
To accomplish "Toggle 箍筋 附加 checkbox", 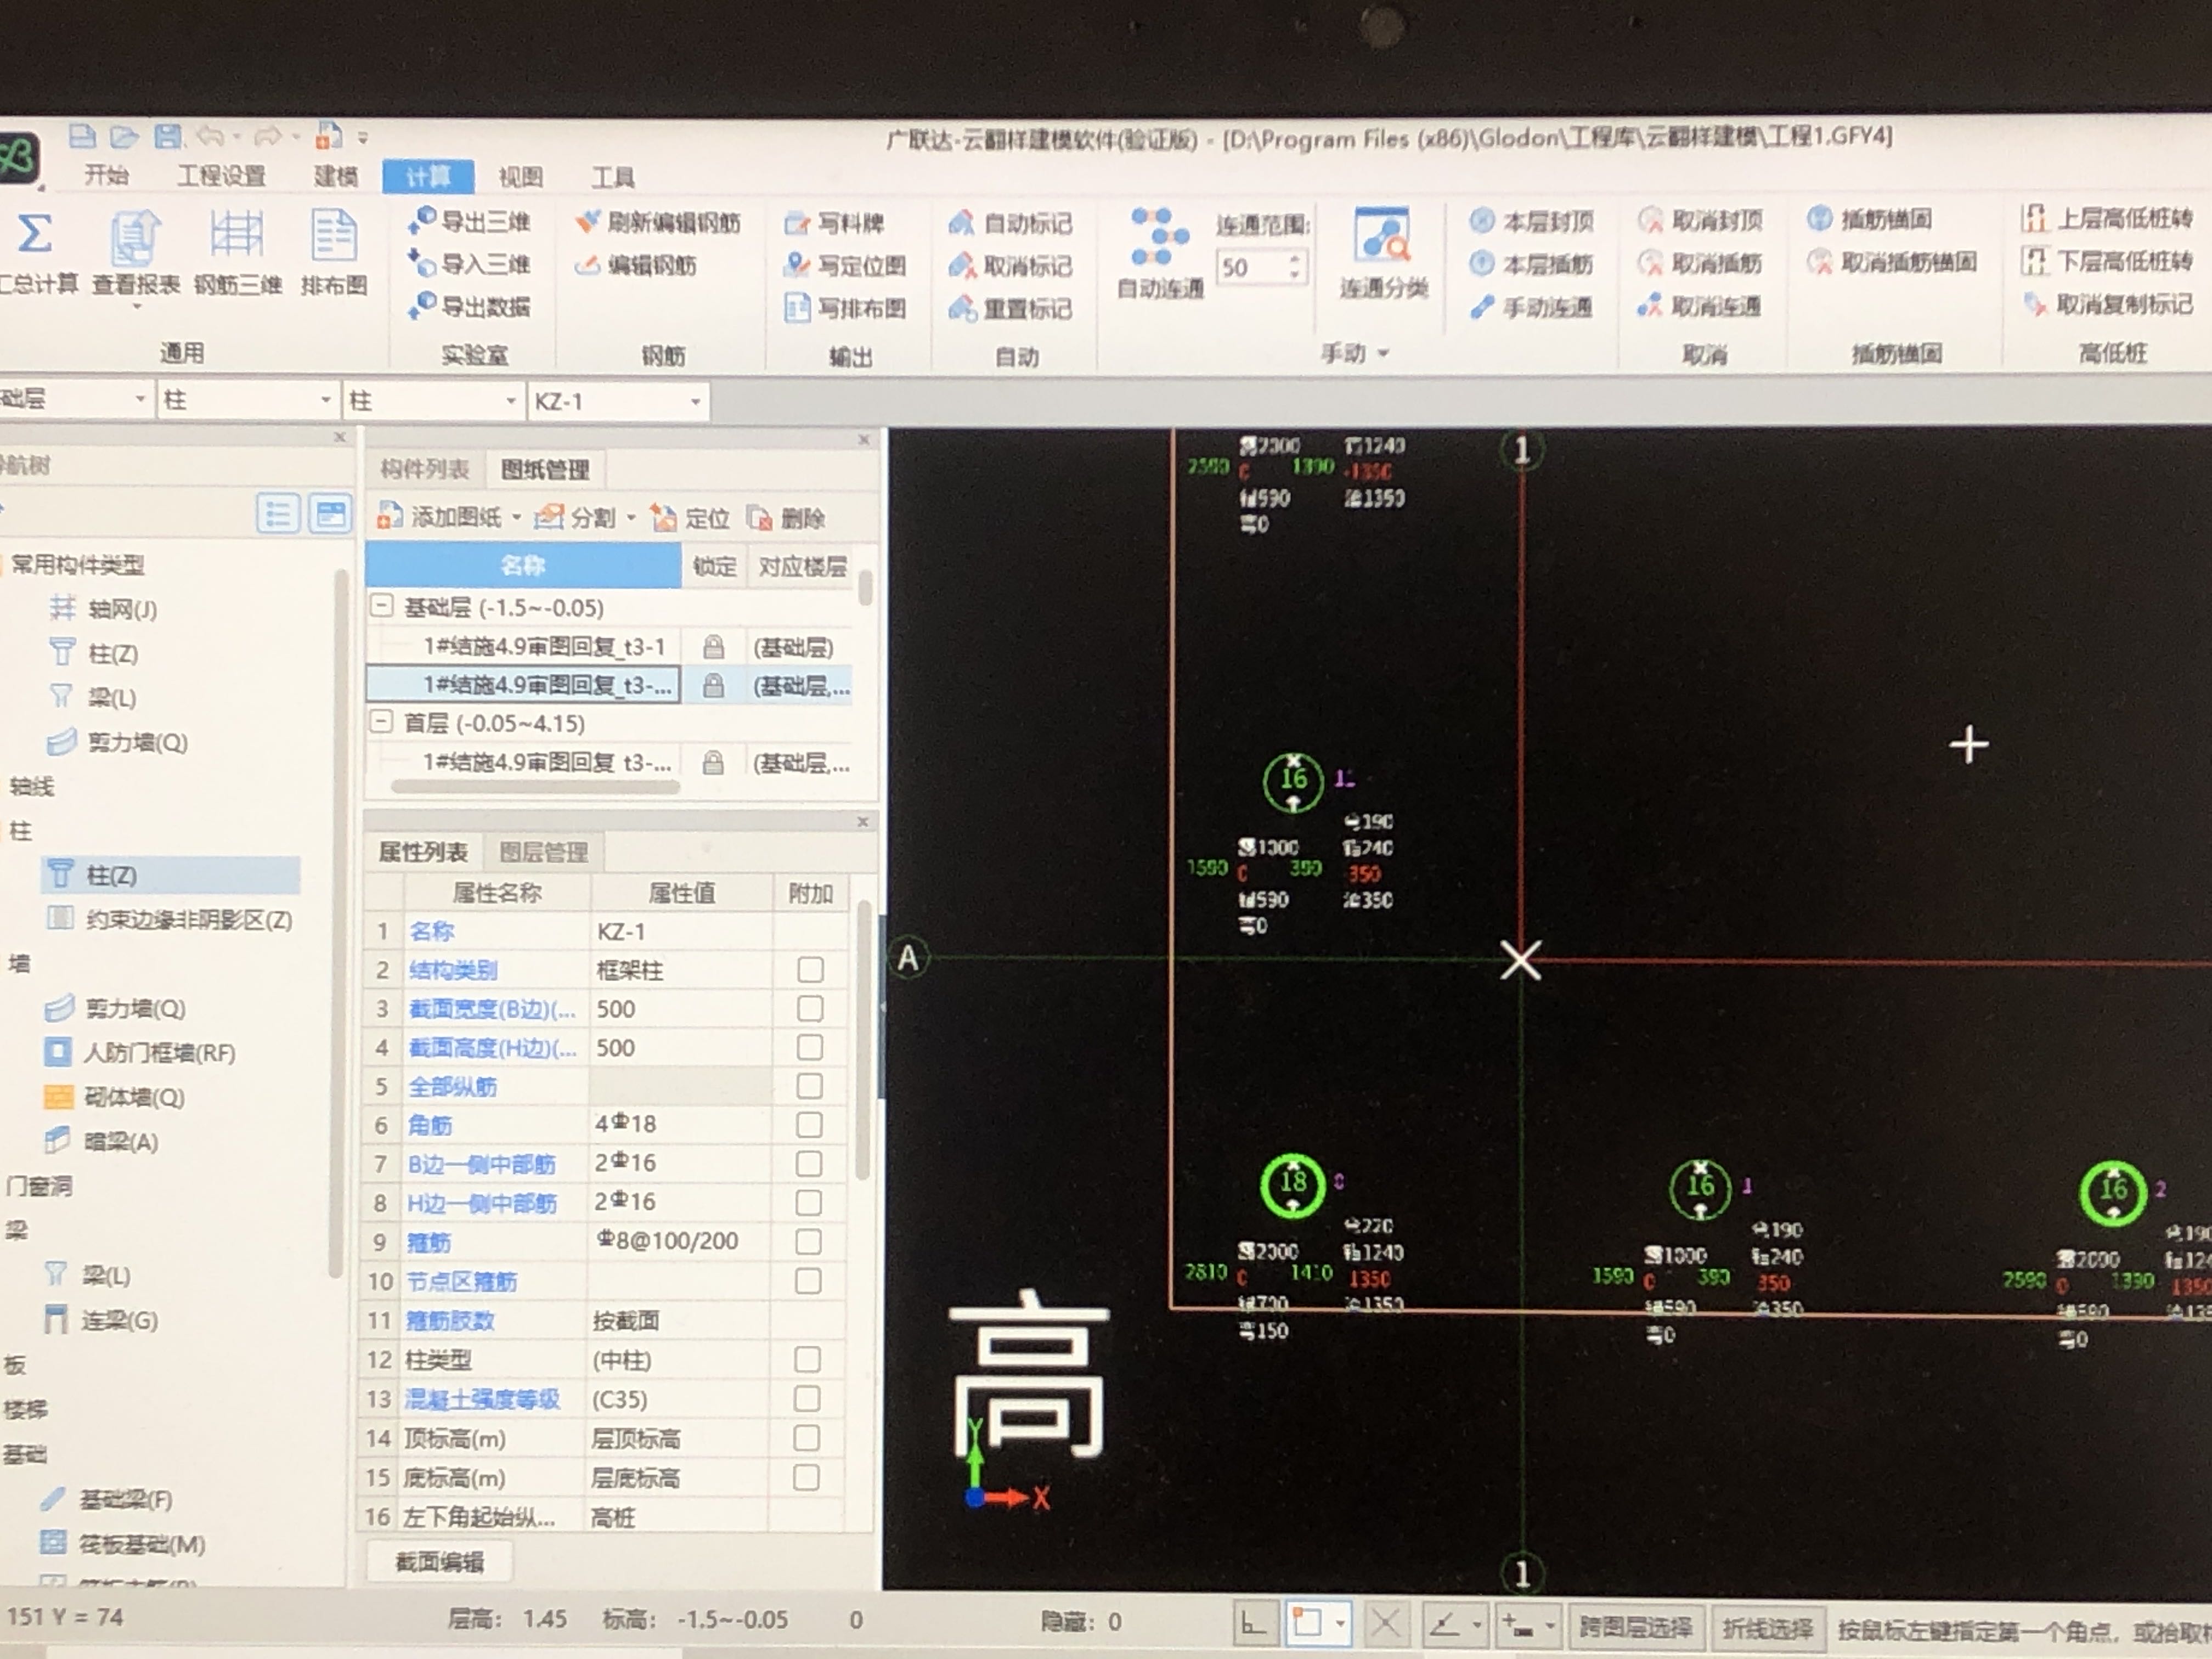I will [808, 1242].
